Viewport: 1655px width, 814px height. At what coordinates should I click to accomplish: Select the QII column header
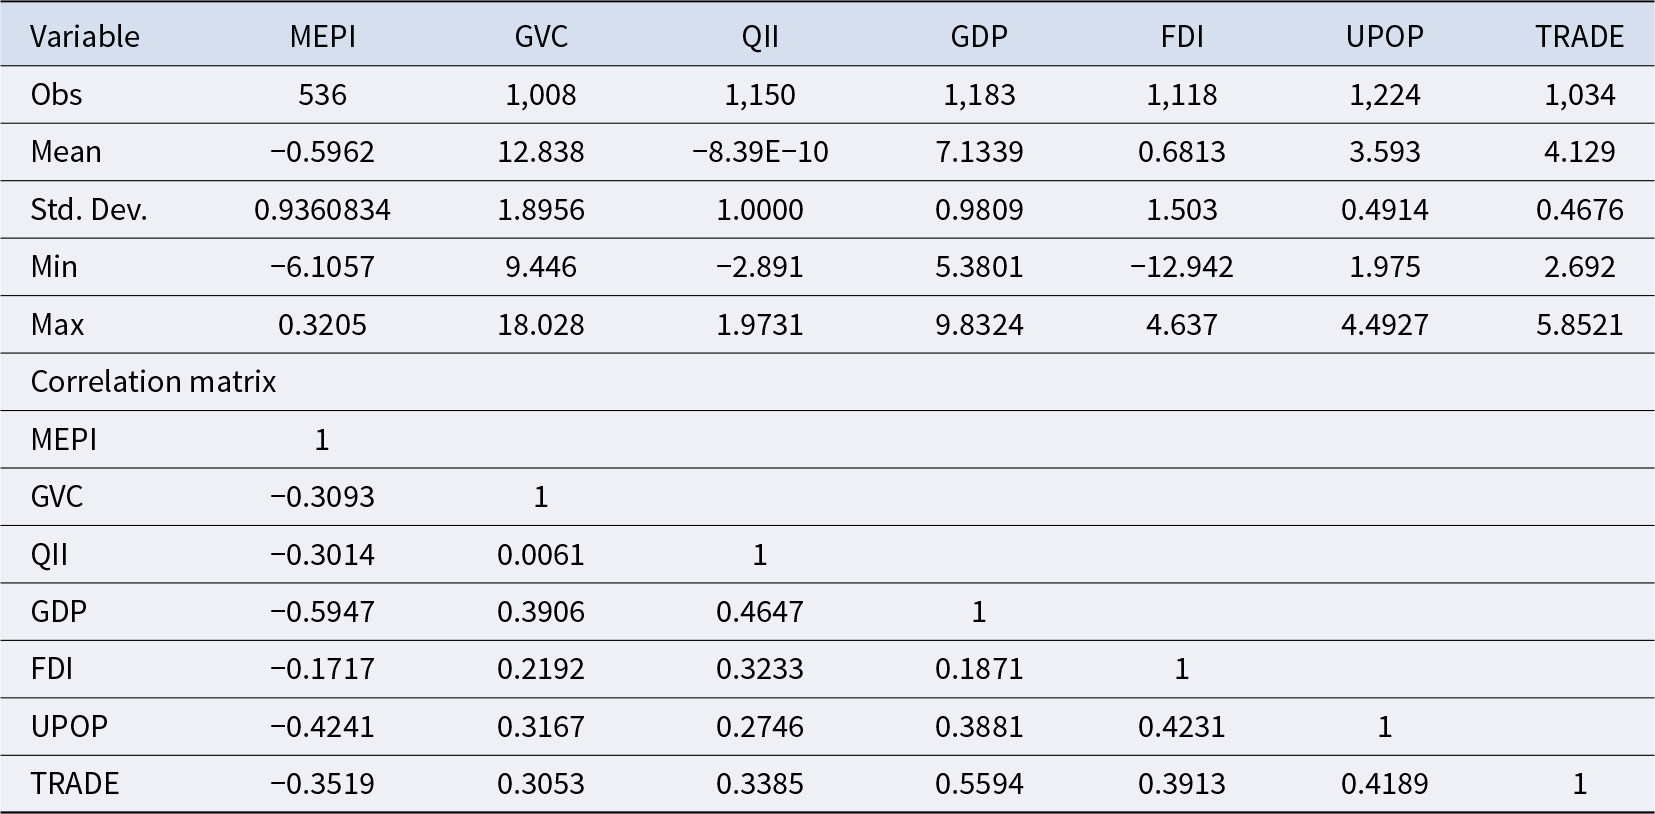760,37
